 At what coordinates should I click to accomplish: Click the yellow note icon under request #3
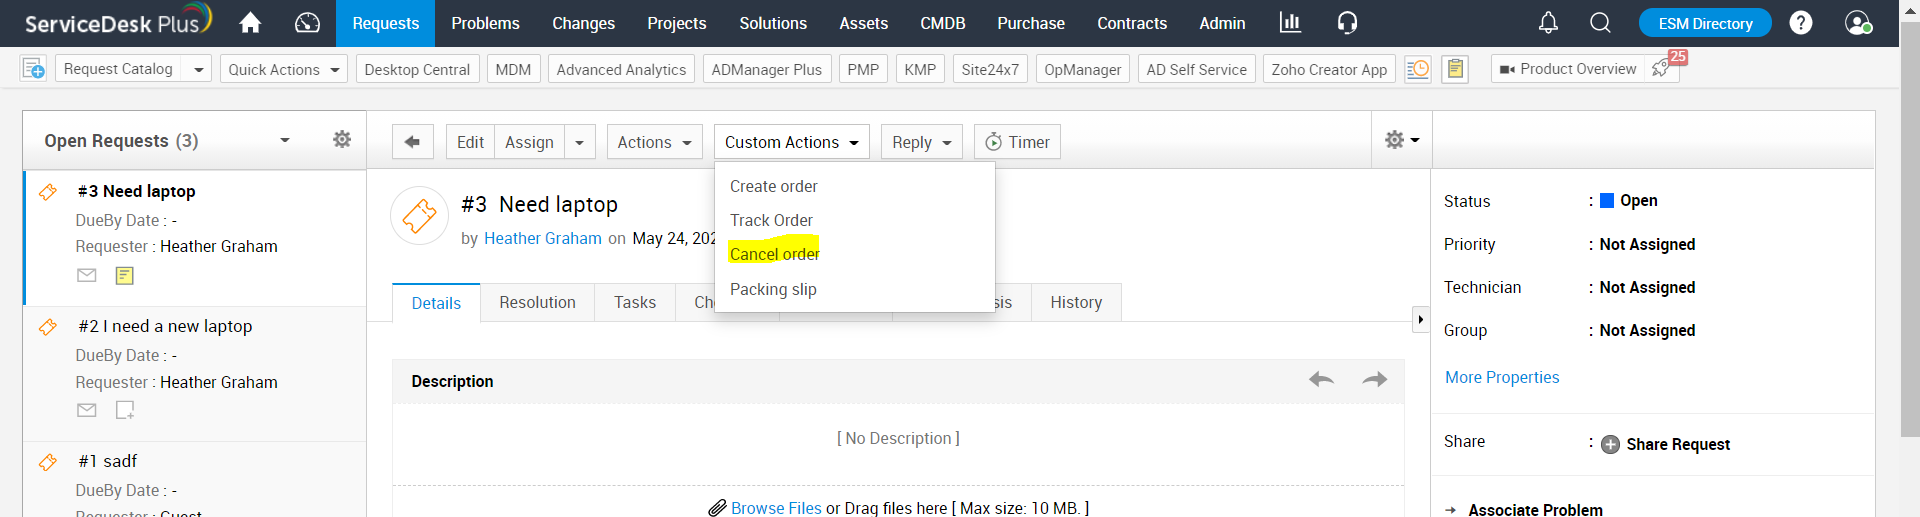[x=124, y=275]
